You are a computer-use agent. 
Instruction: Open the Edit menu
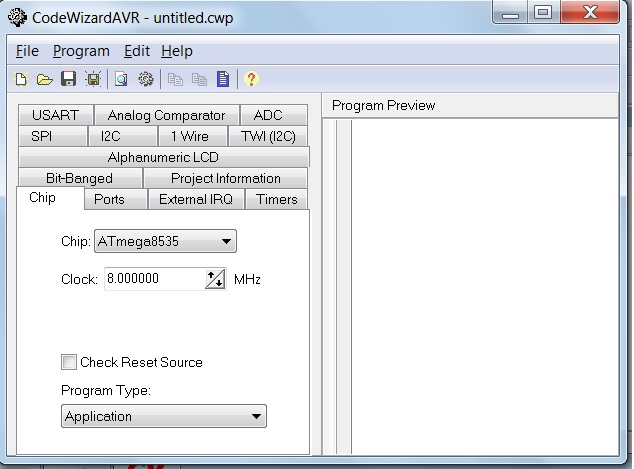pyautogui.click(x=137, y=51)
